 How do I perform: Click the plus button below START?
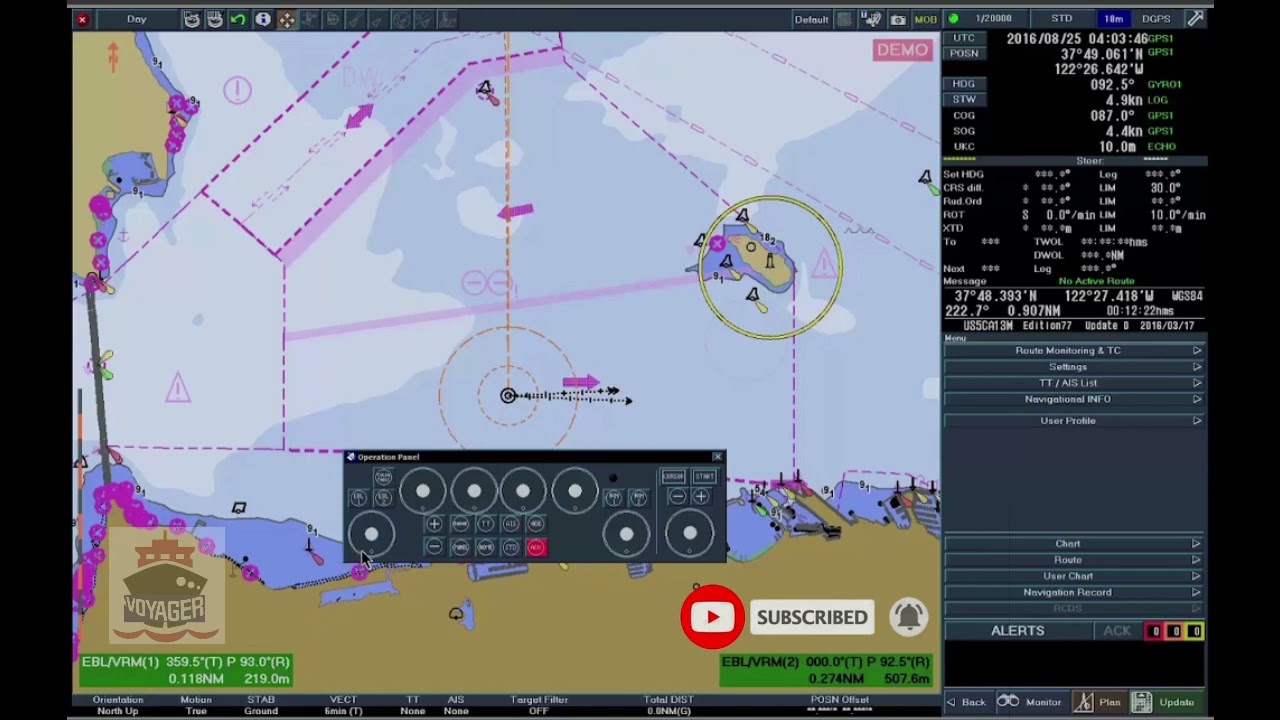click(x=701, y=497)
